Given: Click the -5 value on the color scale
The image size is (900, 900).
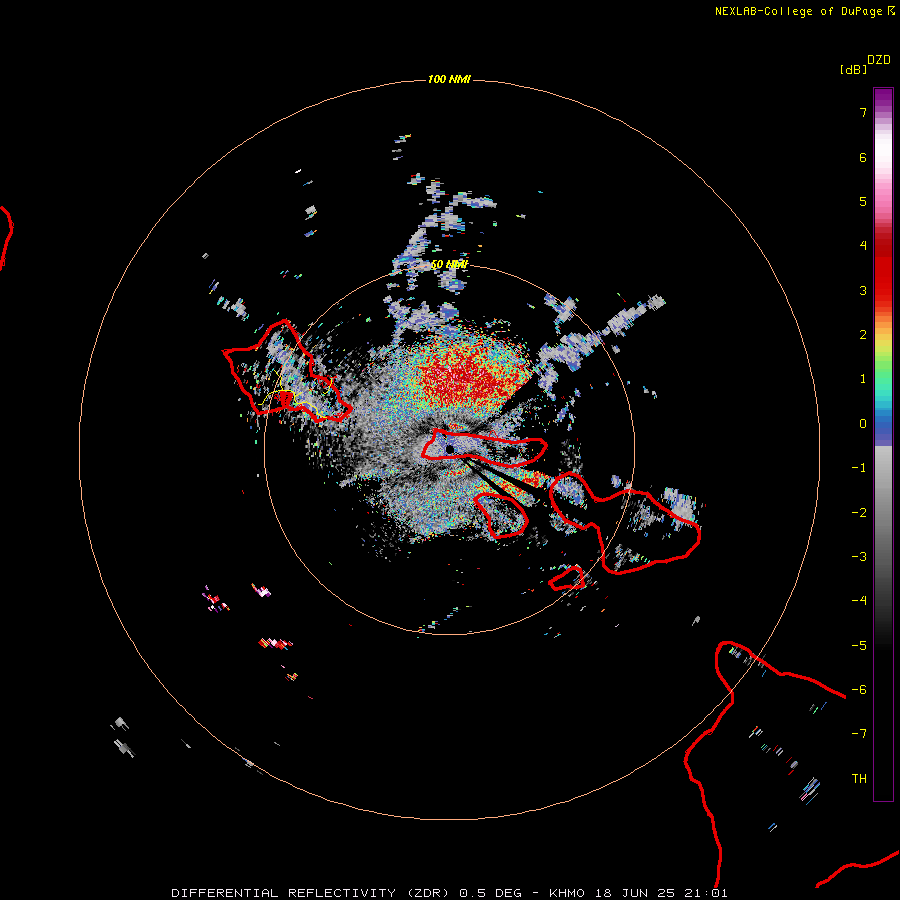Looking at the screenshot, I should tap(859, 646).
